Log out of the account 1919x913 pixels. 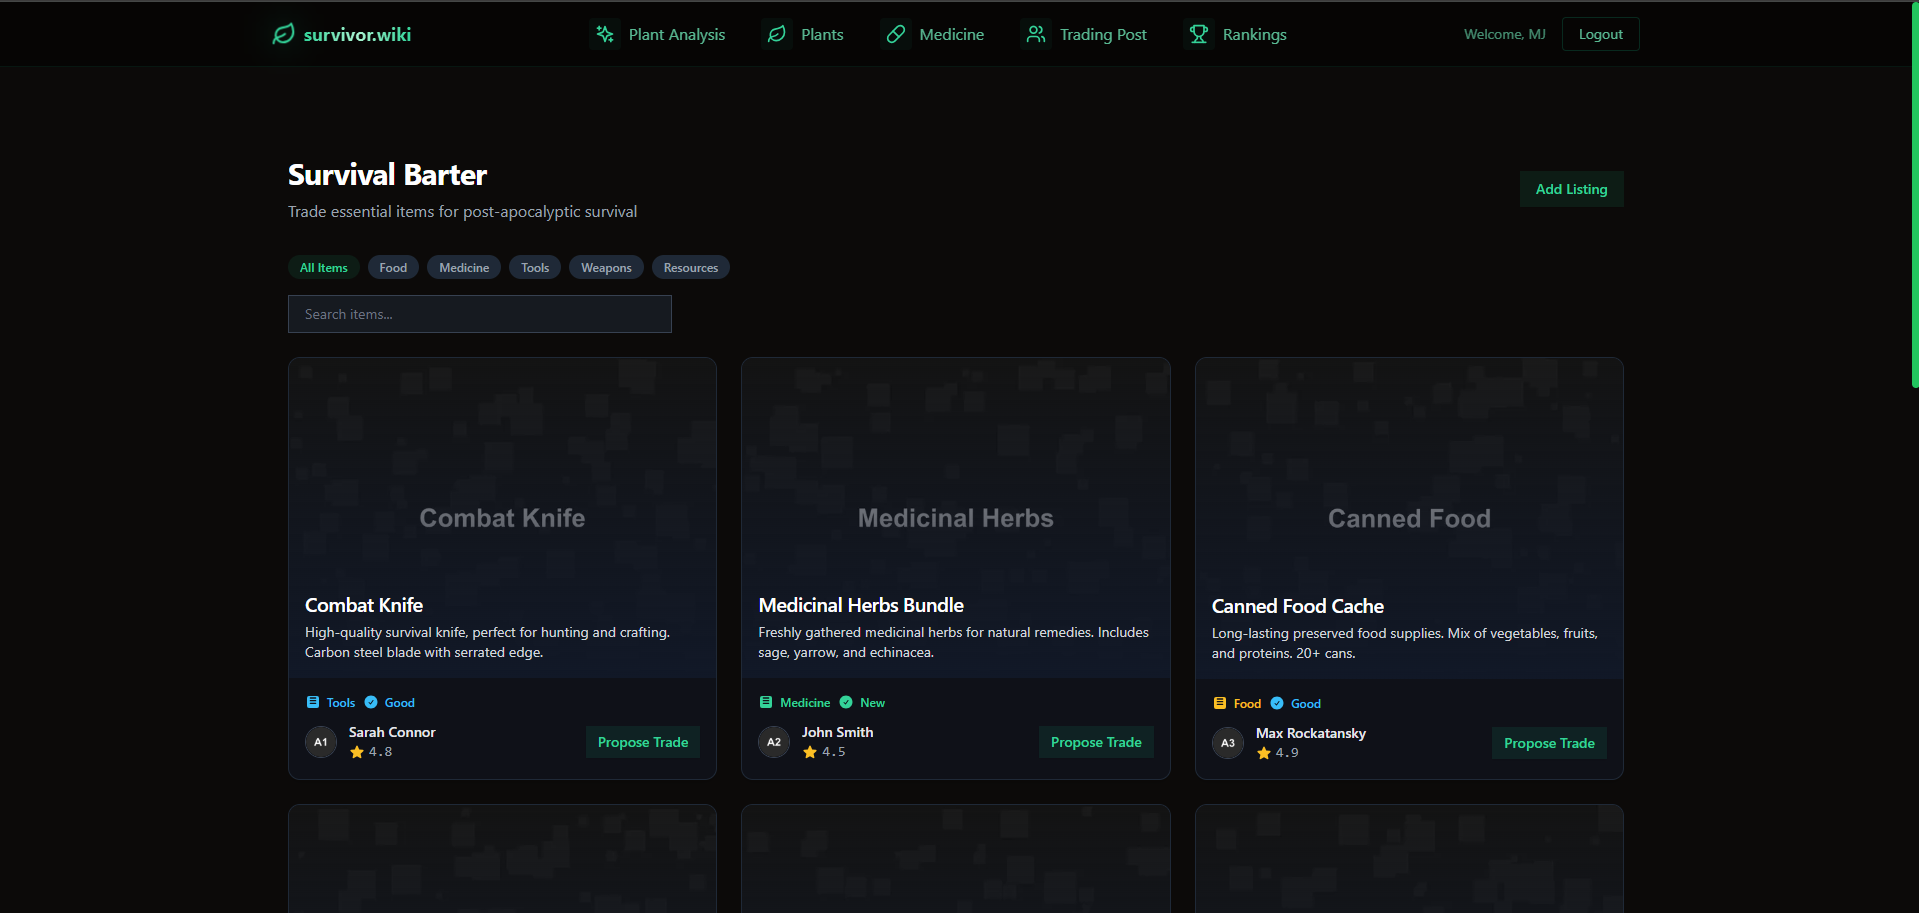point(1600,34)
